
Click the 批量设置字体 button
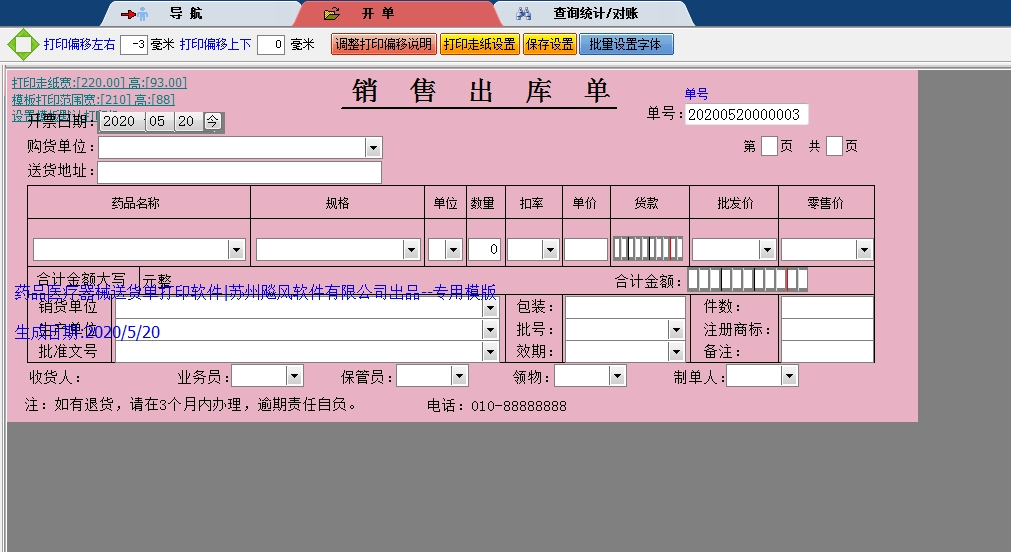pos(625,45)
